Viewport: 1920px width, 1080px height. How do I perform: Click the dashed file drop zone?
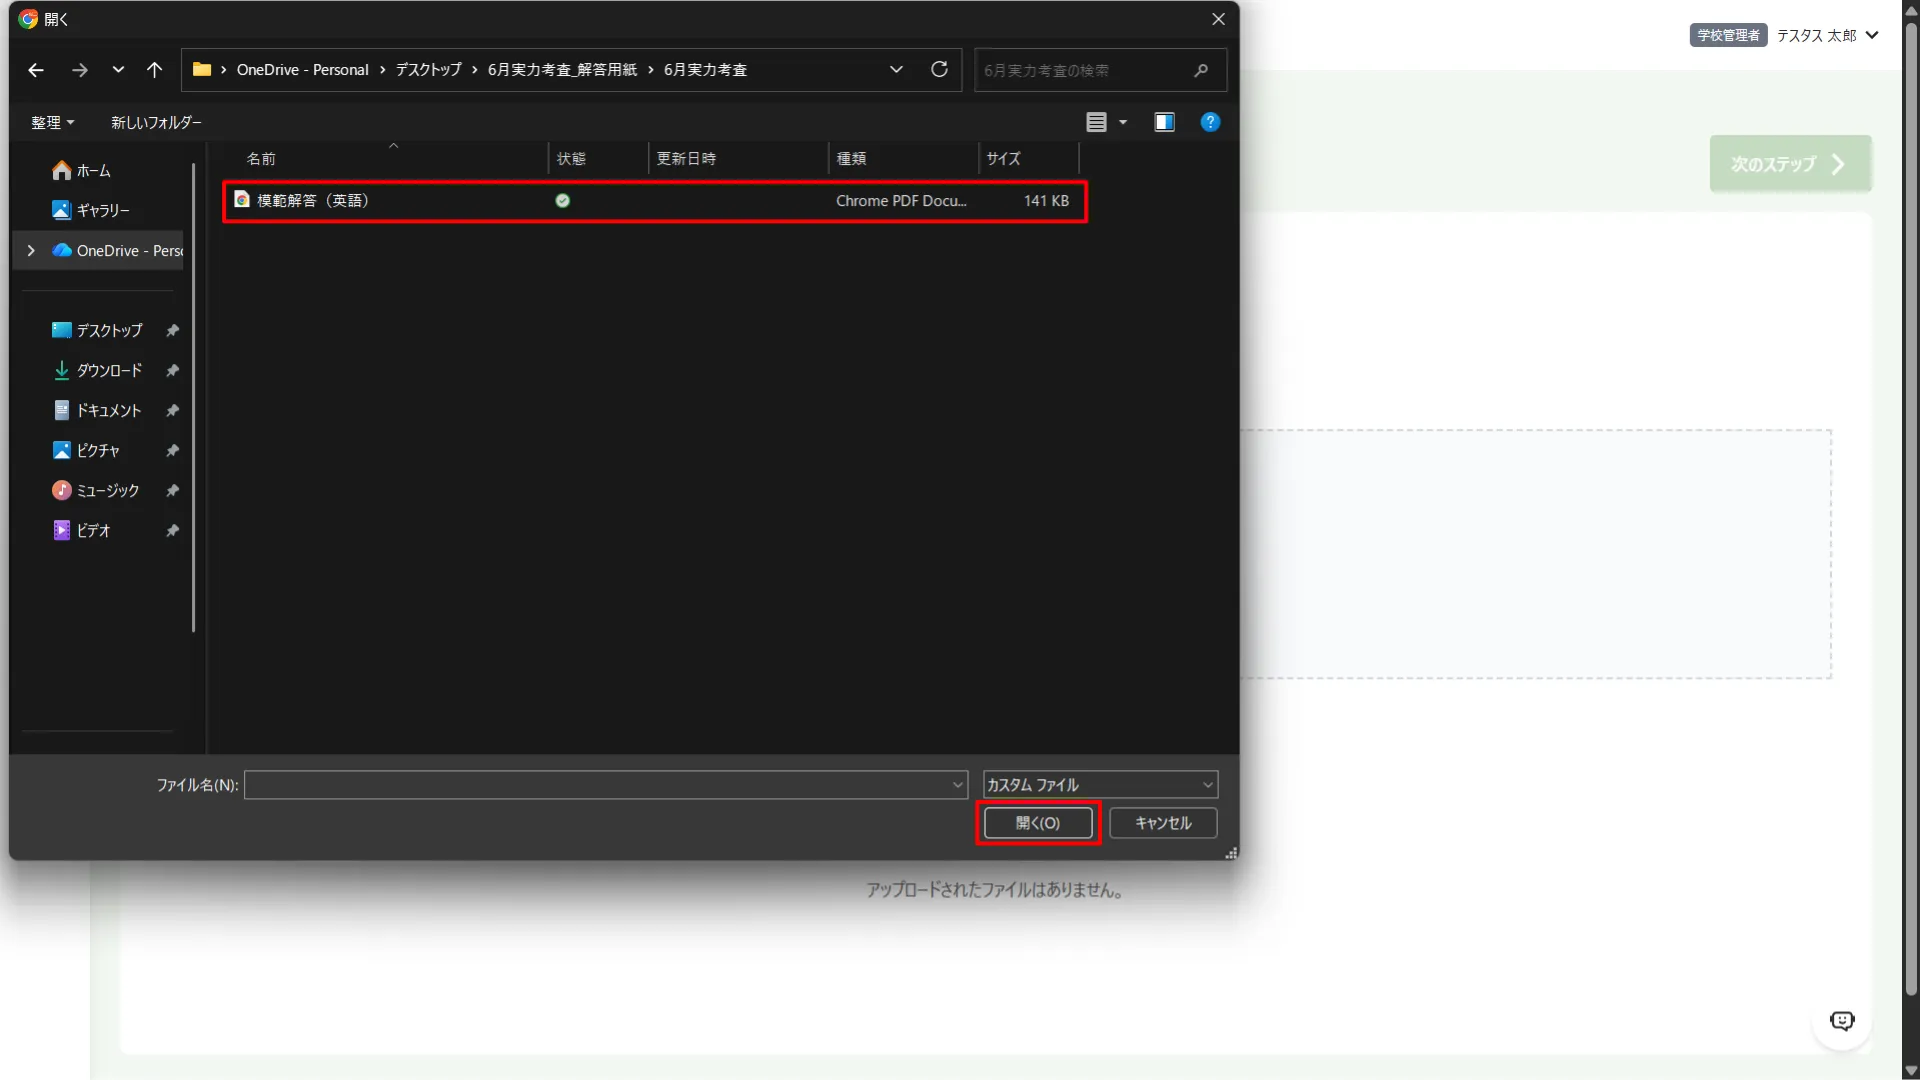pyautogui.click(x=1535, y=555)
